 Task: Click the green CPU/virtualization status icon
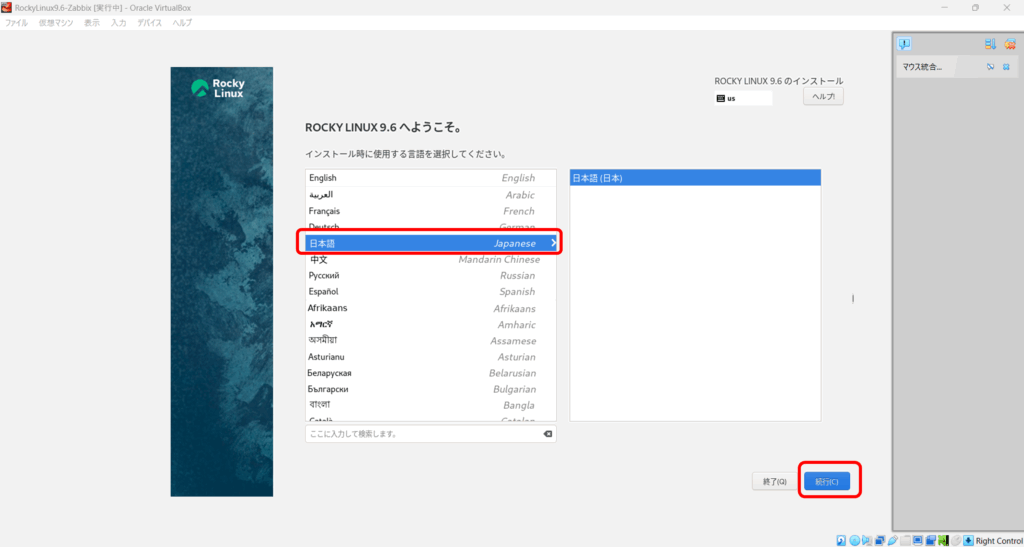click(943, 540)
